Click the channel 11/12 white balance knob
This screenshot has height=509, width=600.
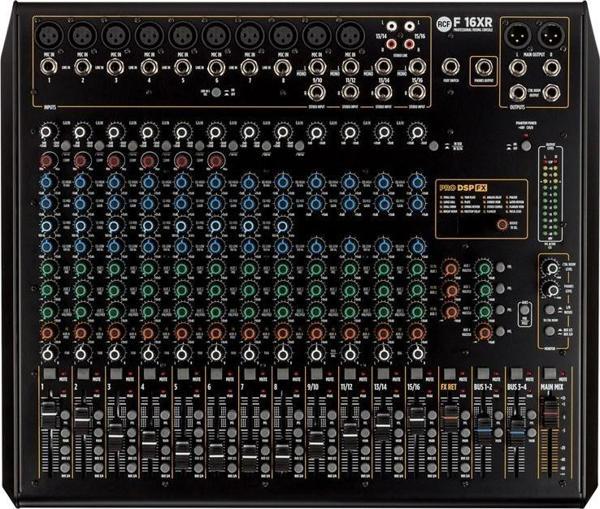click(x=350, y=354)
